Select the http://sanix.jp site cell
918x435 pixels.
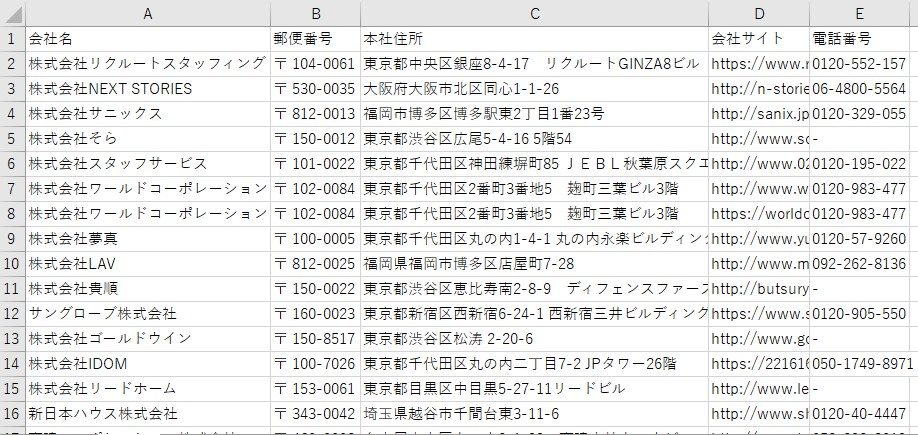click(759, 114)
